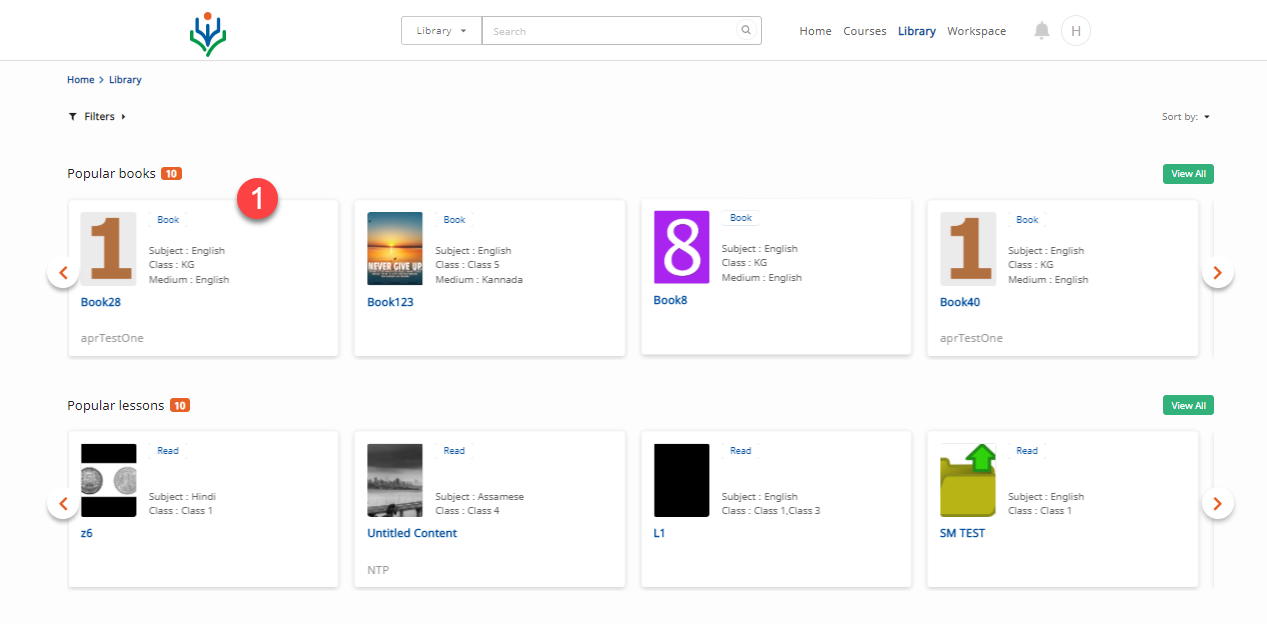Open the Workspace menu item
The height and width of the screenshot is (624, 1267).
coord(976,31)
